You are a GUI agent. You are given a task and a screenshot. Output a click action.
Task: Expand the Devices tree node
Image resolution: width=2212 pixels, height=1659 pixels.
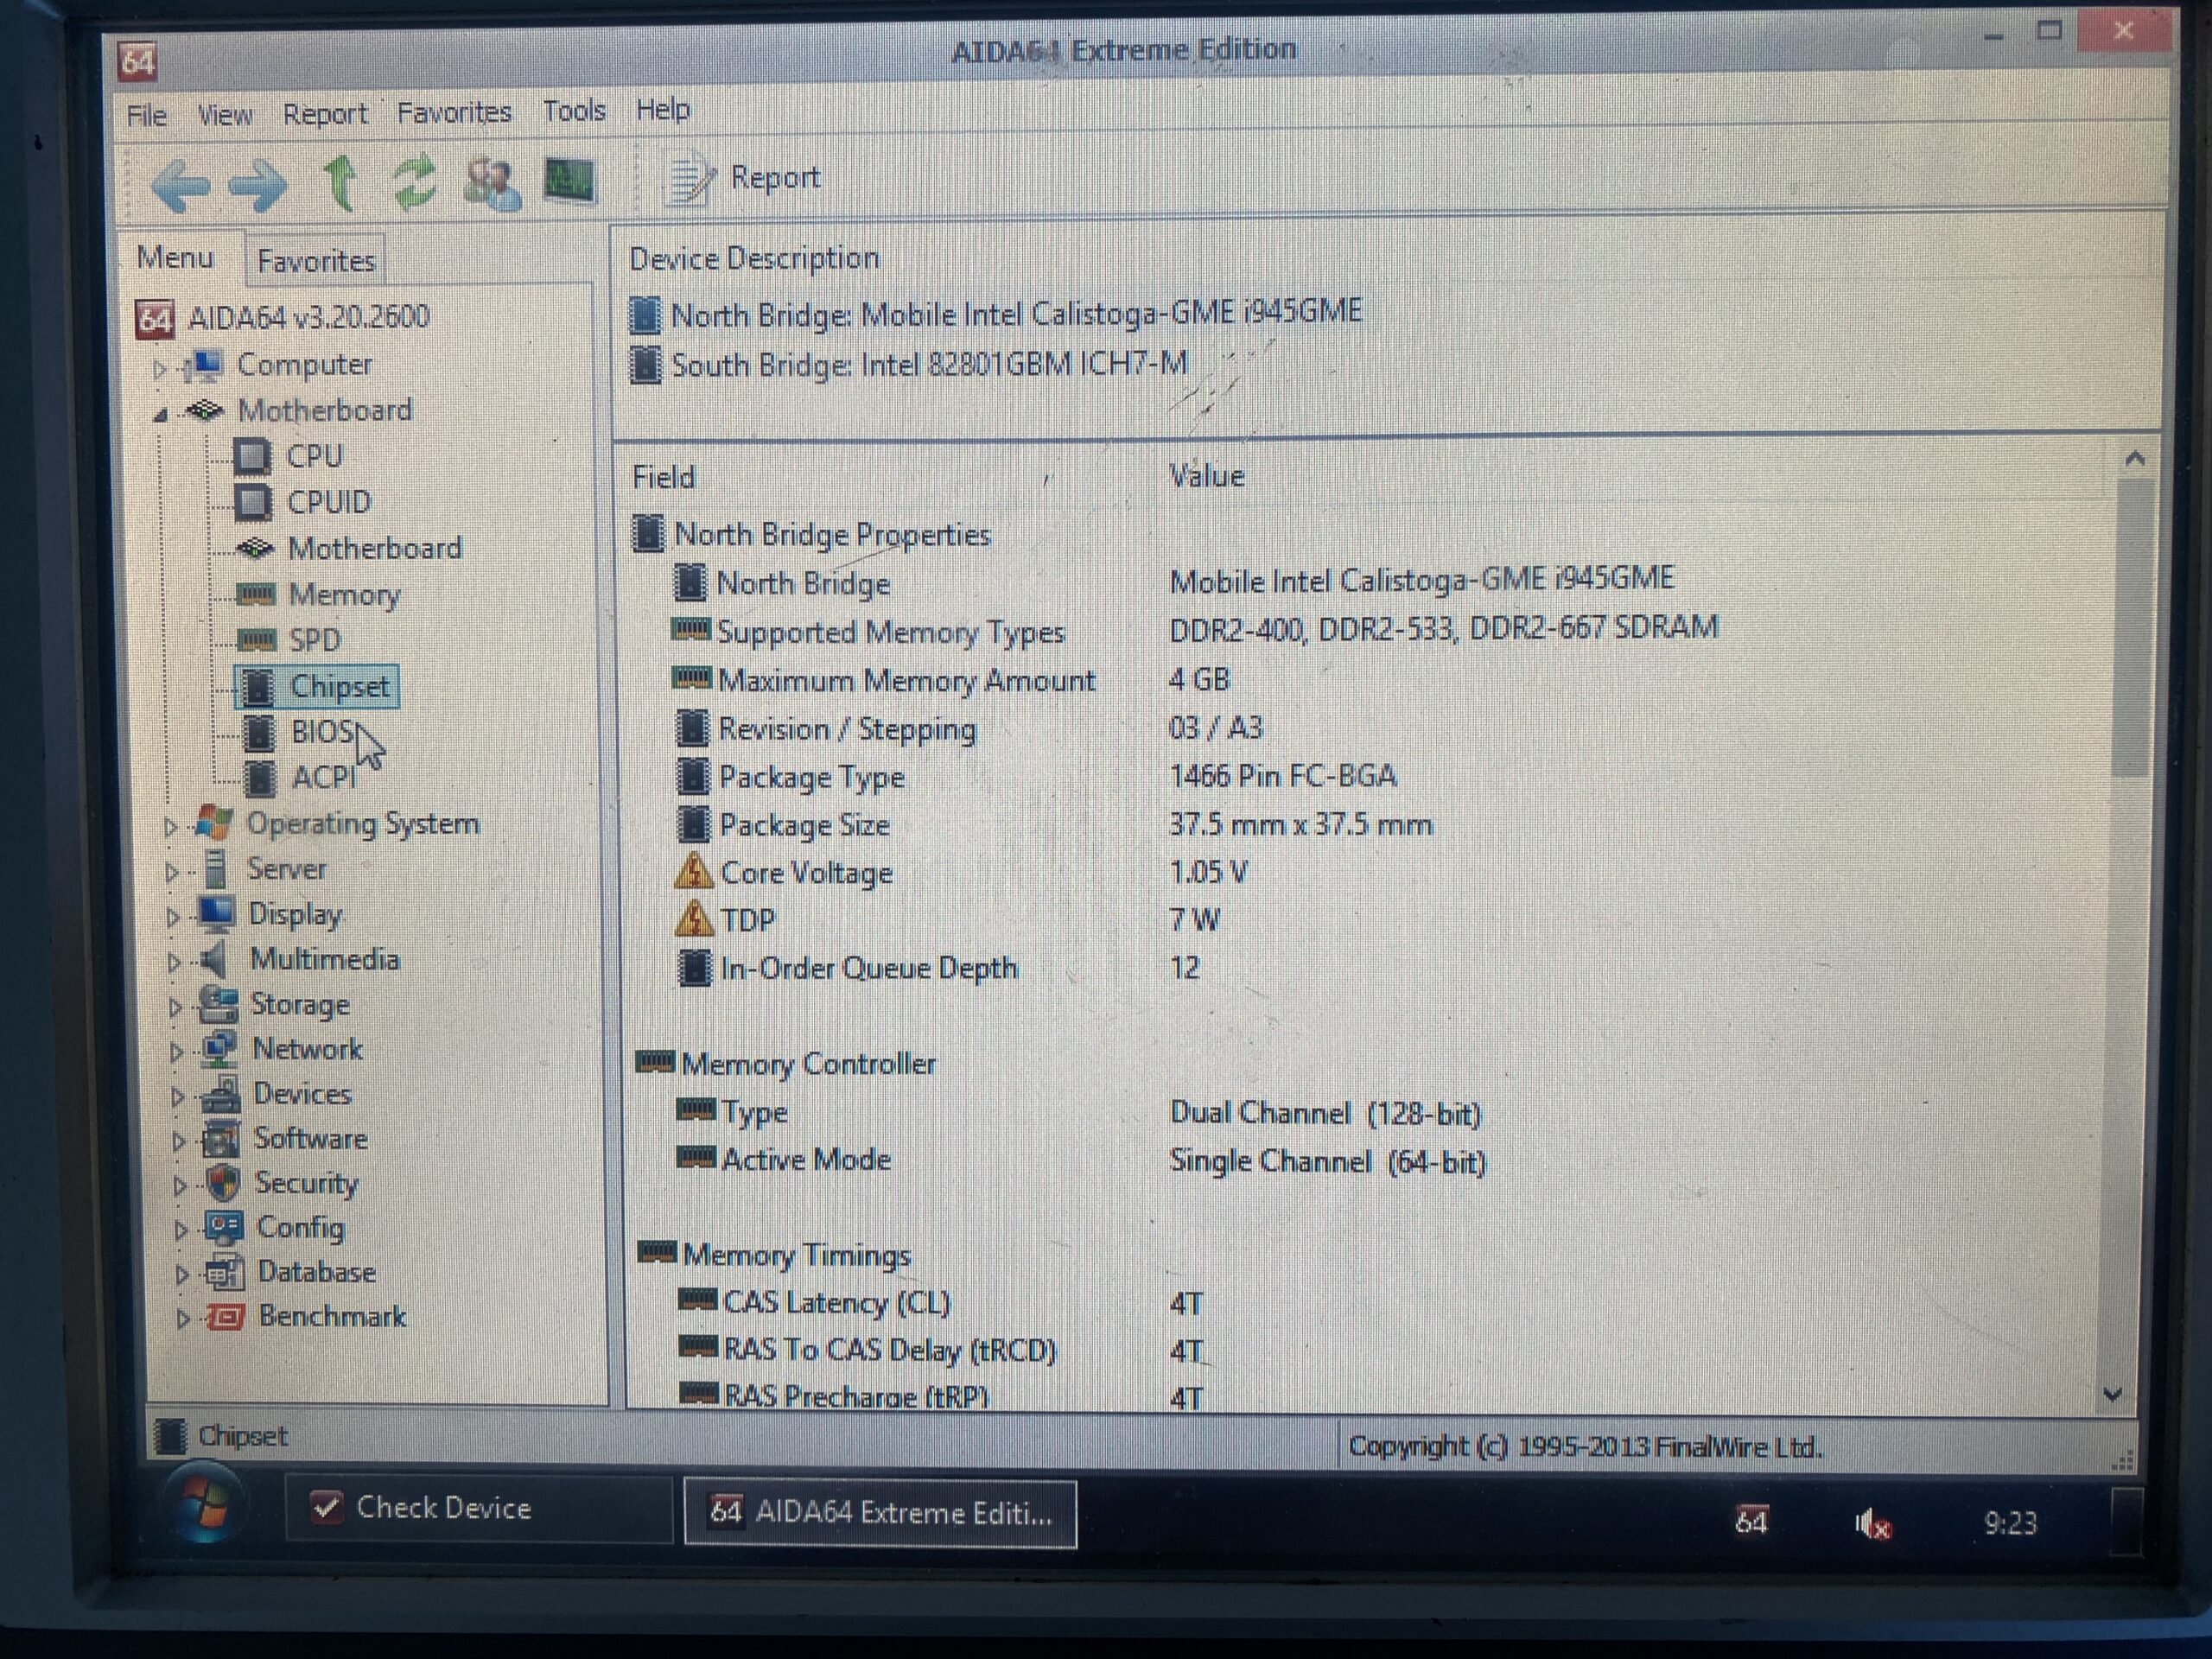point(178,1097)
